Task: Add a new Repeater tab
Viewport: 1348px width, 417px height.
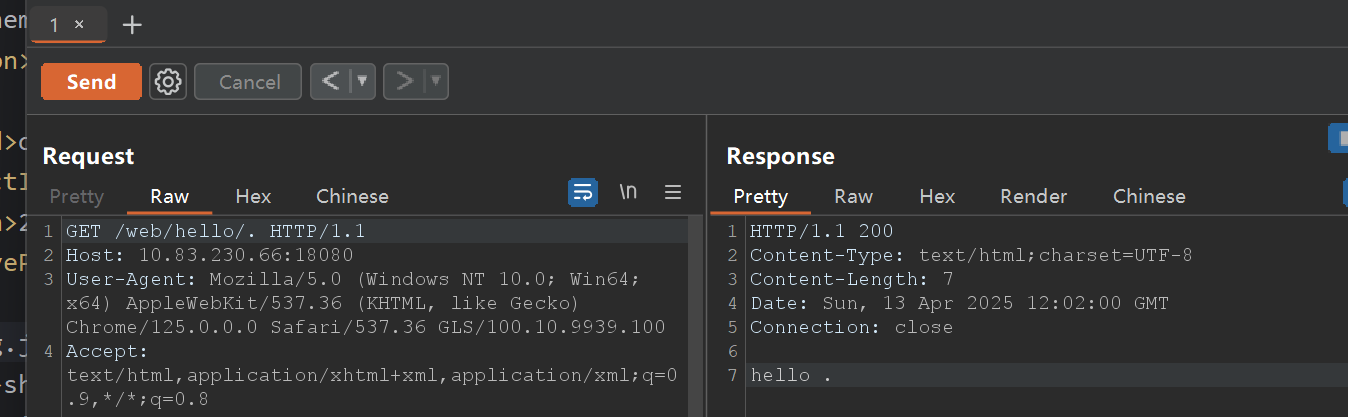Action: (132, 25)
